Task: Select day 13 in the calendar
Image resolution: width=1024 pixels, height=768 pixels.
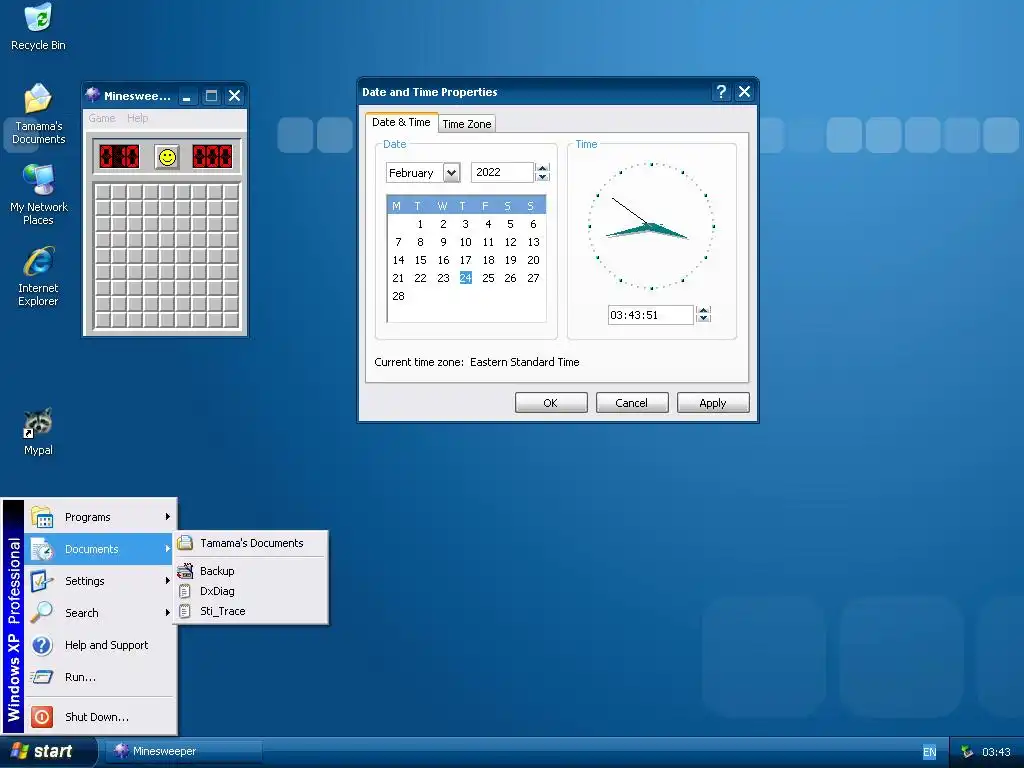Action: coord(534,242)
